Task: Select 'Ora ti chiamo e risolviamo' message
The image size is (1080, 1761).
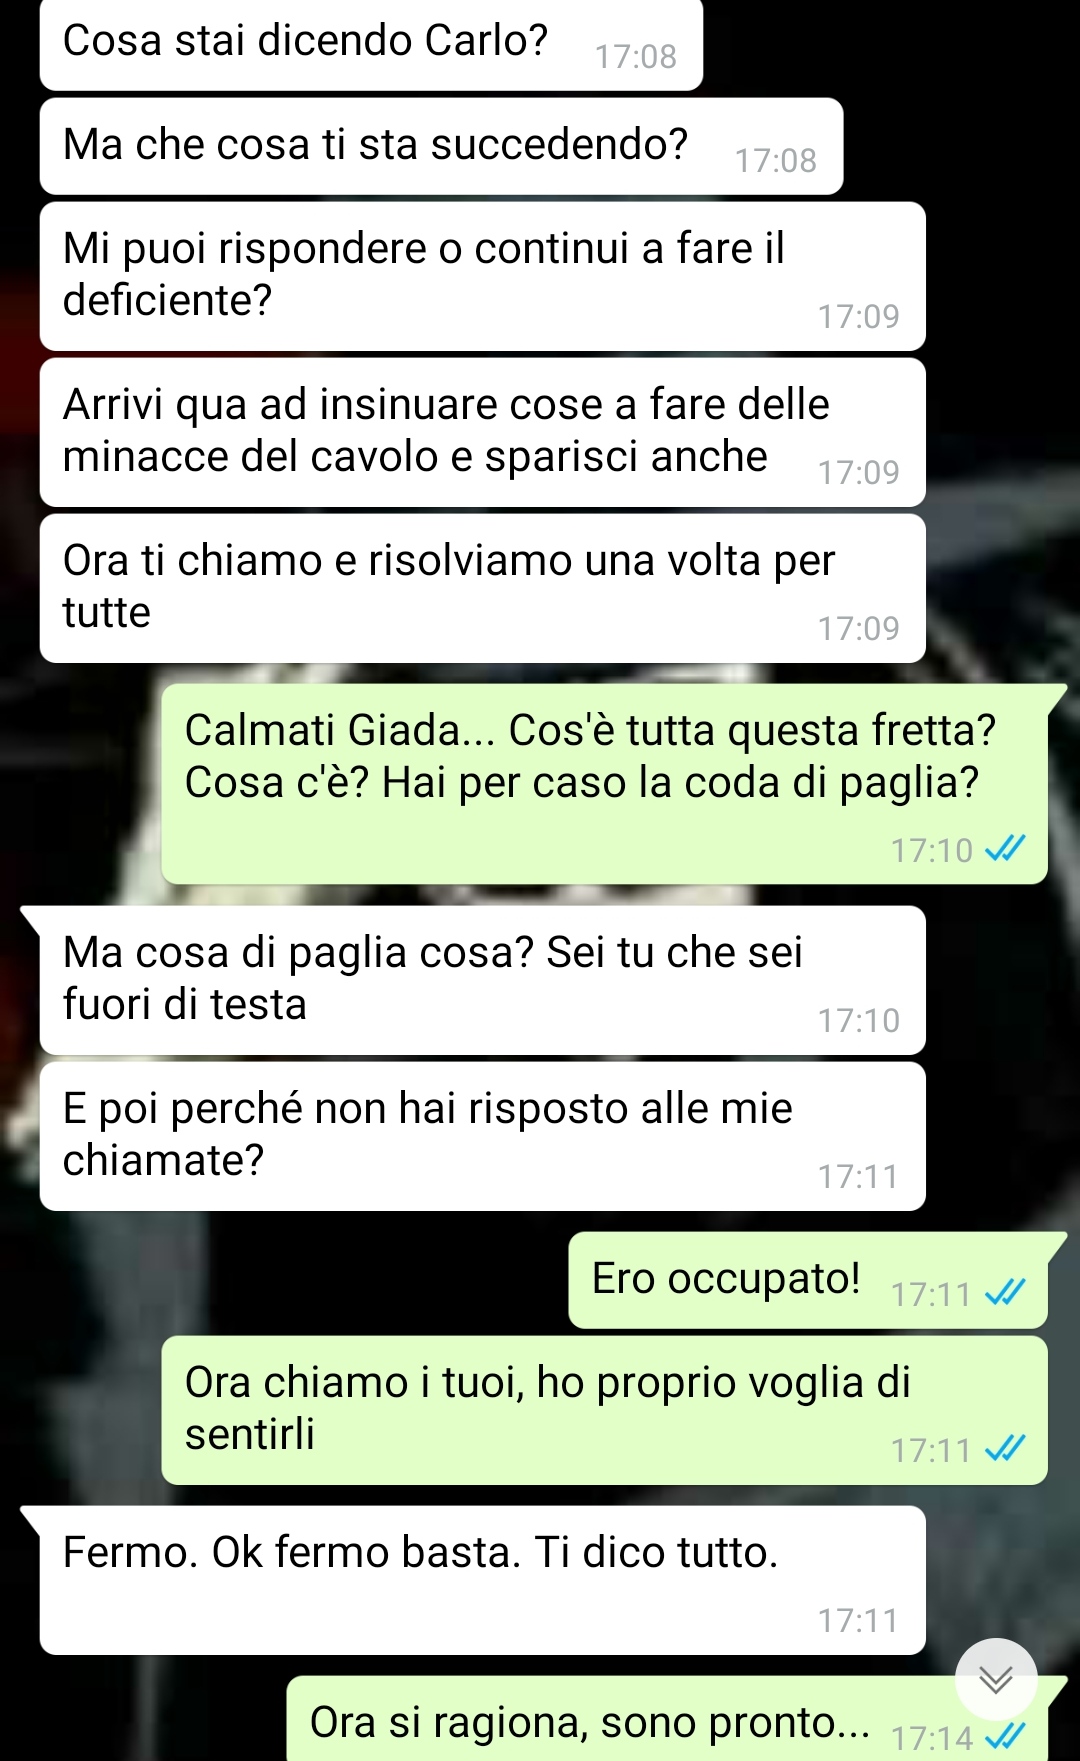Action: point(482,588)
